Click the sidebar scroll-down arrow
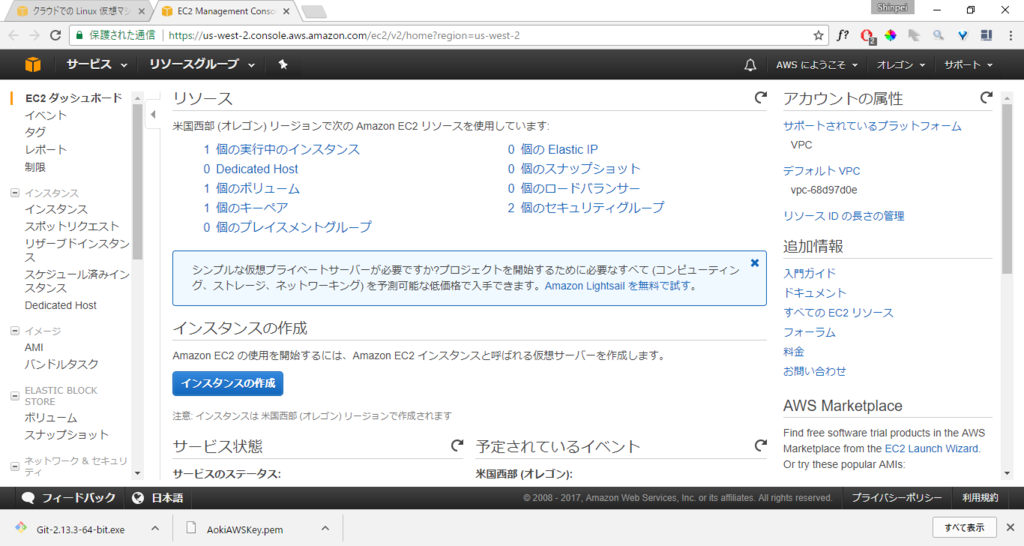This screenshot has width=1024, height=546. 137,473
